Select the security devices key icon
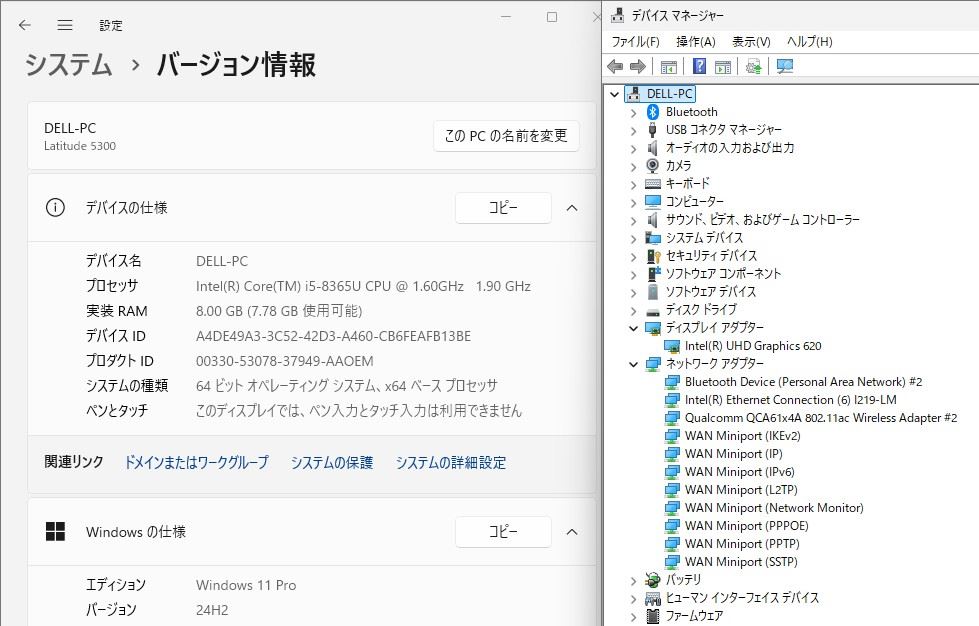The image size is (979, 626). pyautogui.click(x=653, y=256)
